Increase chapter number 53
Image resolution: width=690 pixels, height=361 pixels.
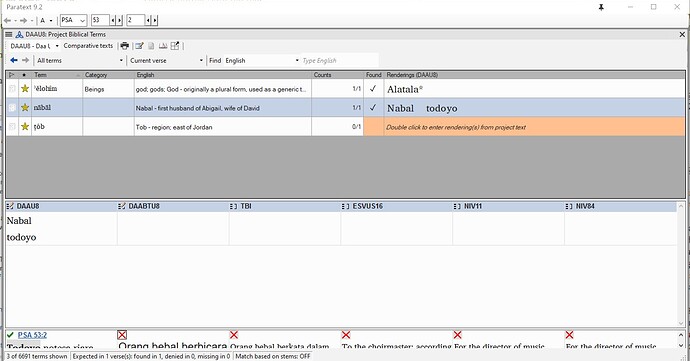pos(119,20)
